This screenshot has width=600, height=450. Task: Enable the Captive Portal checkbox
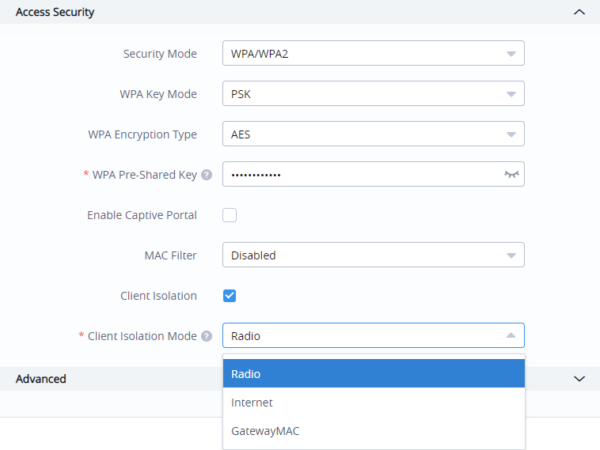(x=229, y=215)
